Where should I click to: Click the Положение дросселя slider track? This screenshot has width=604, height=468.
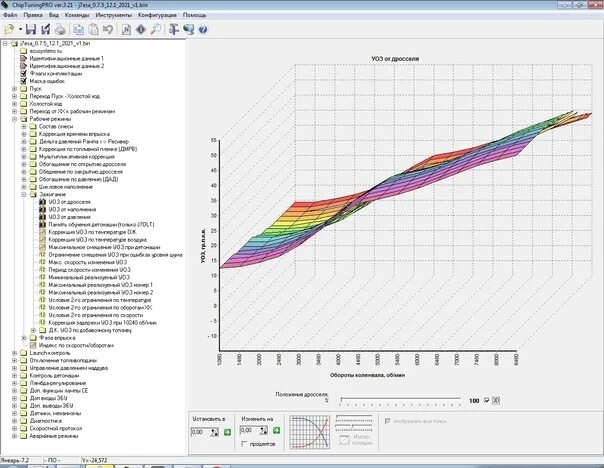point(401,400)
